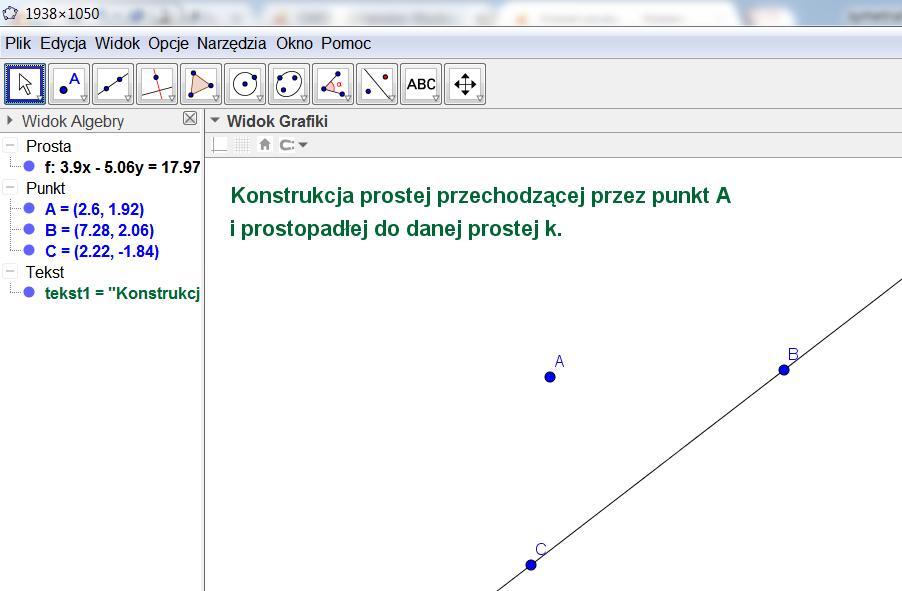
Task: Open the Widok menu
Action: (x=117, y=44)
